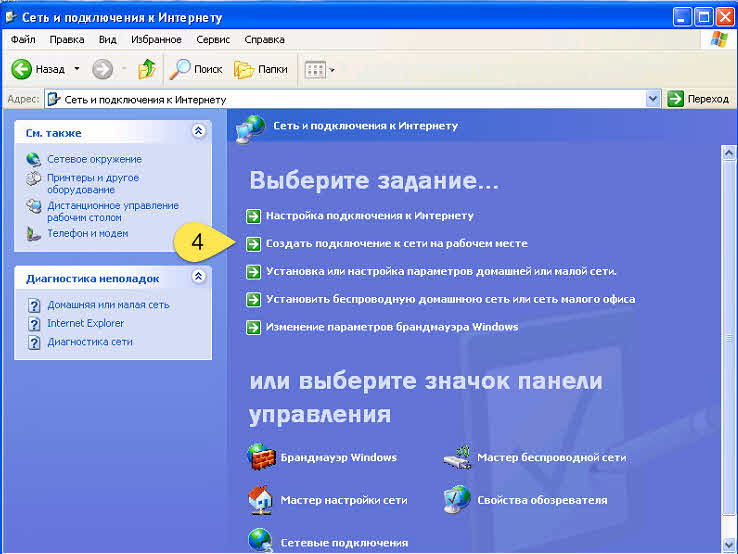Click arrow icon beside Установка или настройка параметров
The image size is (738, 554).
click(x=253, y=272)
